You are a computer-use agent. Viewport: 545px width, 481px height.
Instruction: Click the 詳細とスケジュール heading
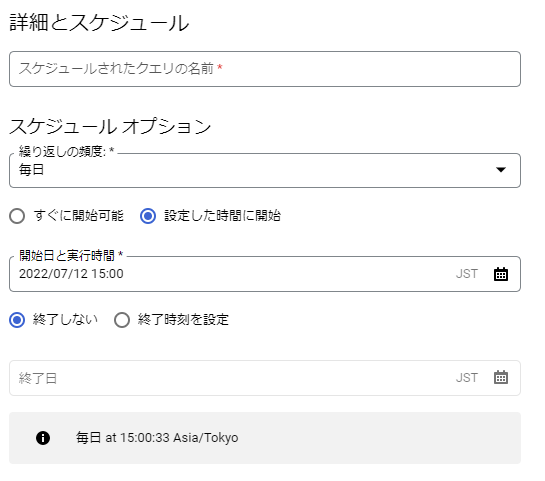(x=99, y=23)
